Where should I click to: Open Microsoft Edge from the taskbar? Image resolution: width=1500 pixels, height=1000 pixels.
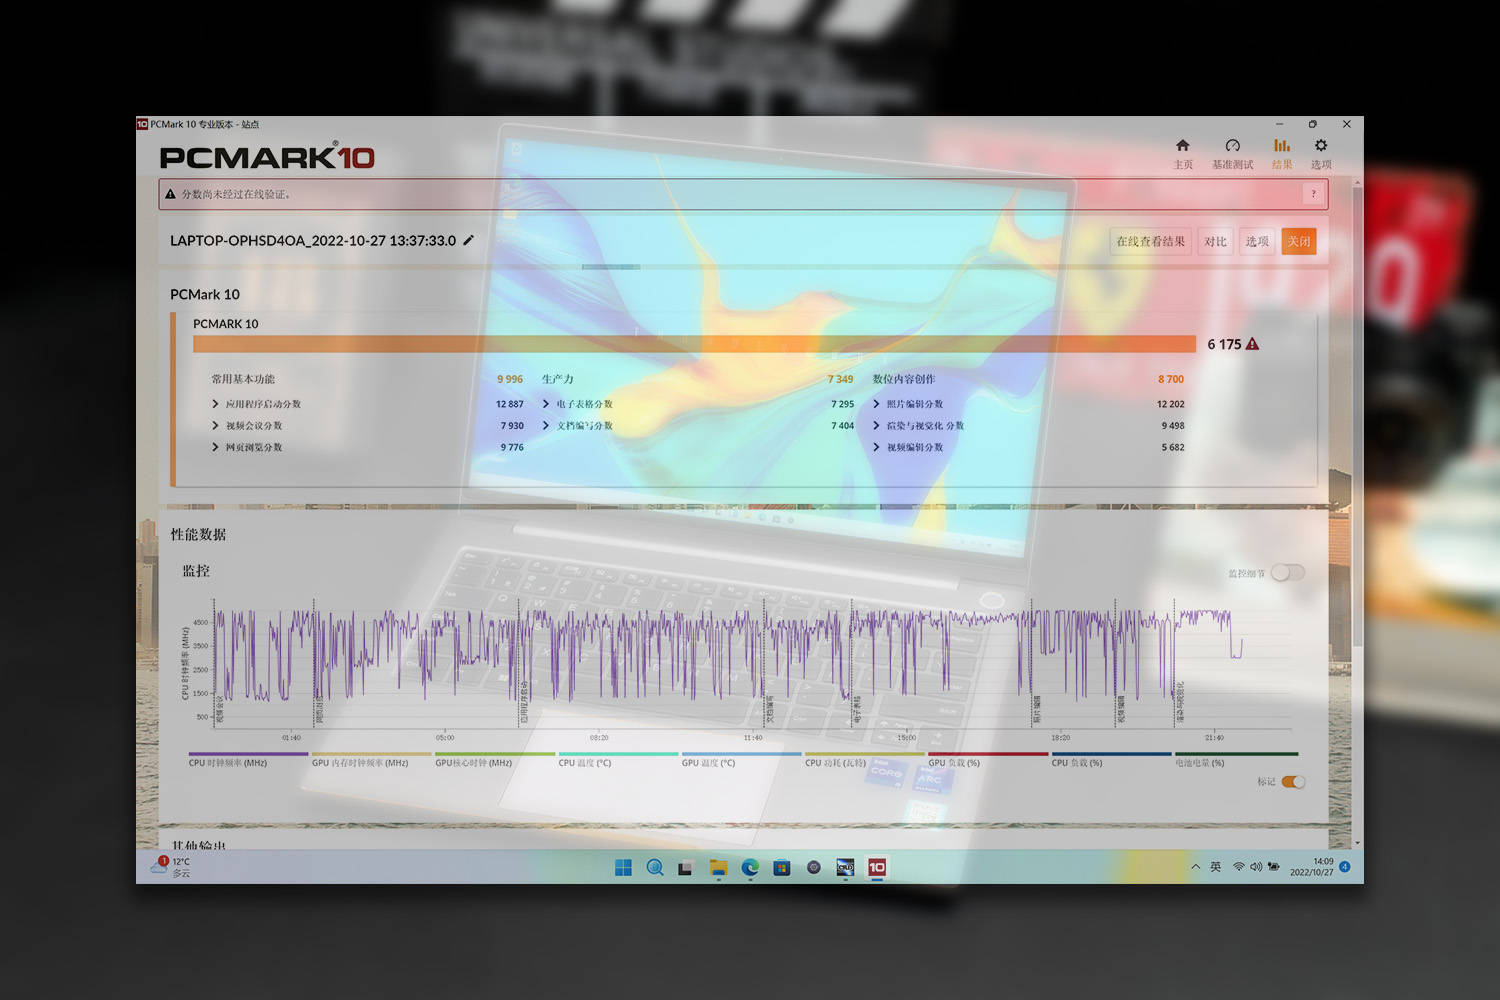[750, 868]
